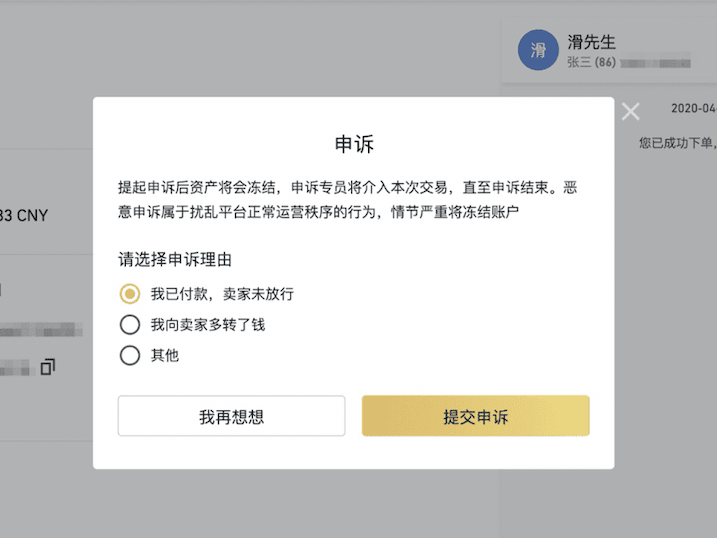
Task: Click the appeal warning paragraph text
Action: pyautogui.click(x=348, y=200)
